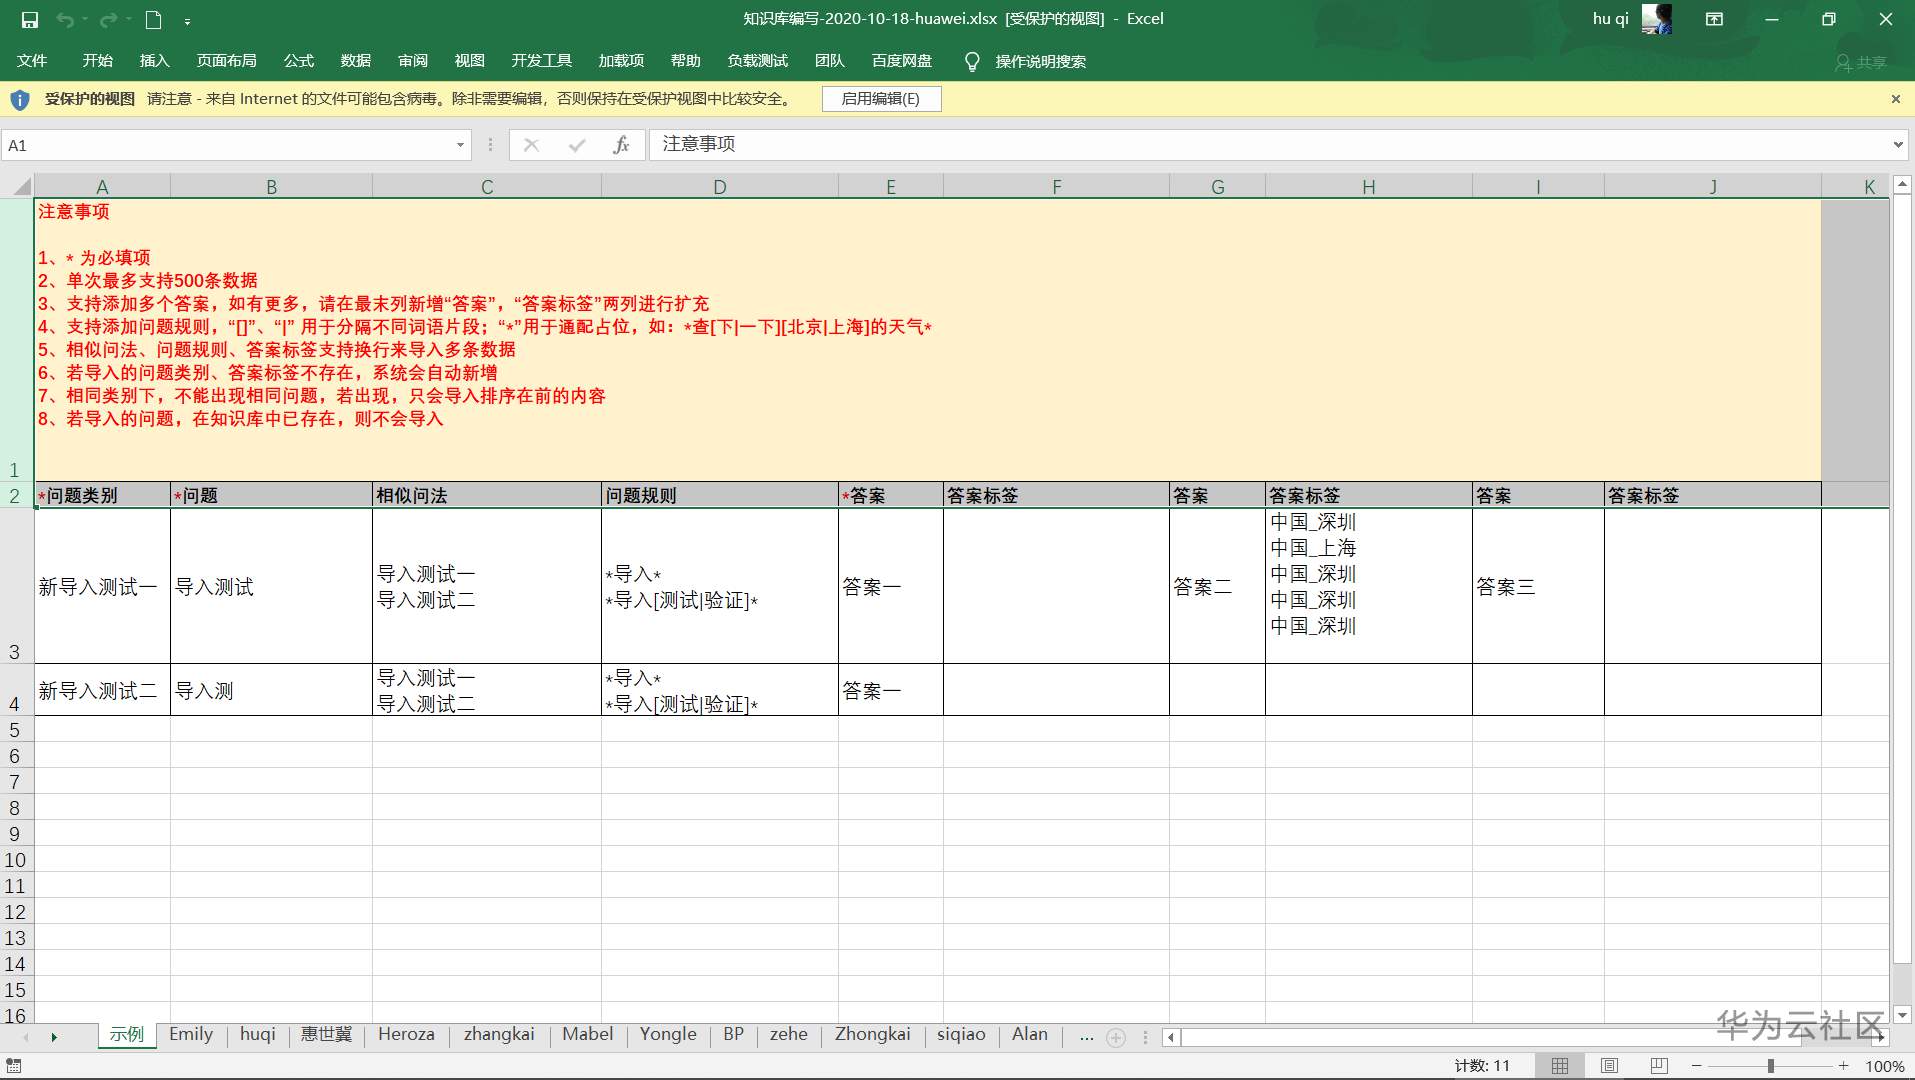Open the Customize Quick Access Toolbar arrow
The image size is (1915, 1080).
point(188,20)
